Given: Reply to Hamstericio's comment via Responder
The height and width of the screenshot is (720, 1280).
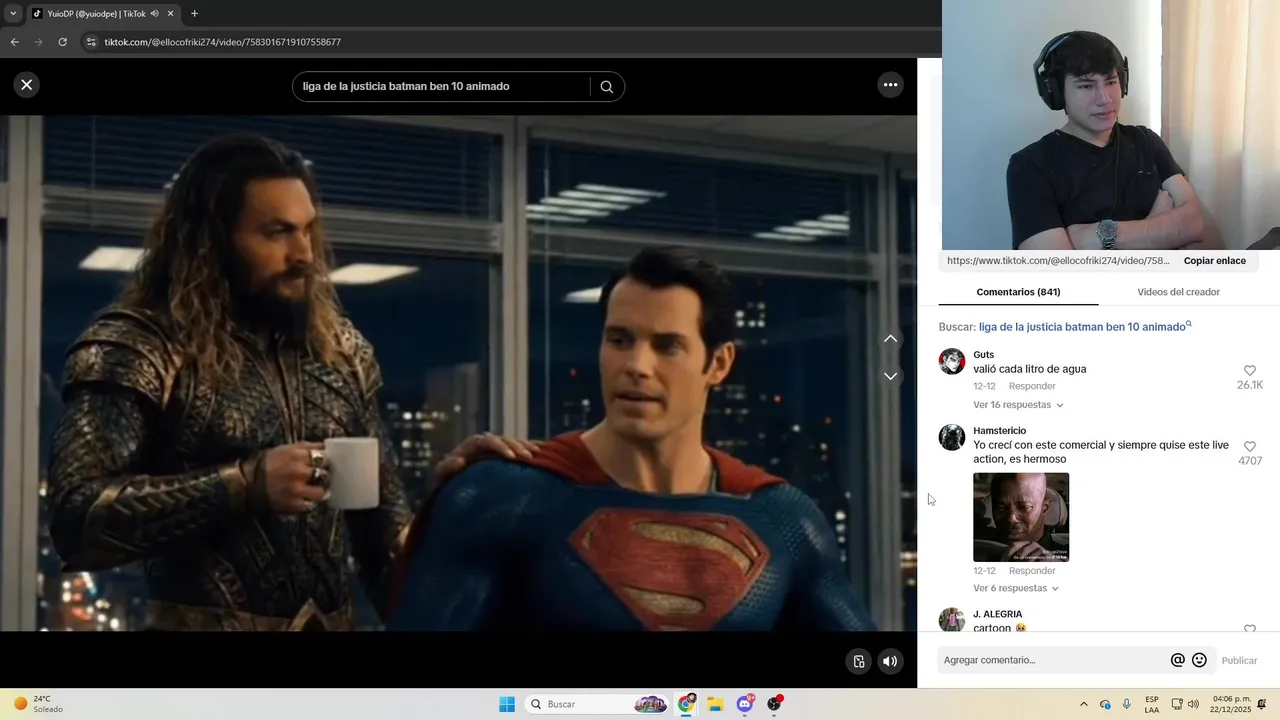Looking at the screenshot, I should (x=1032, y=571).
